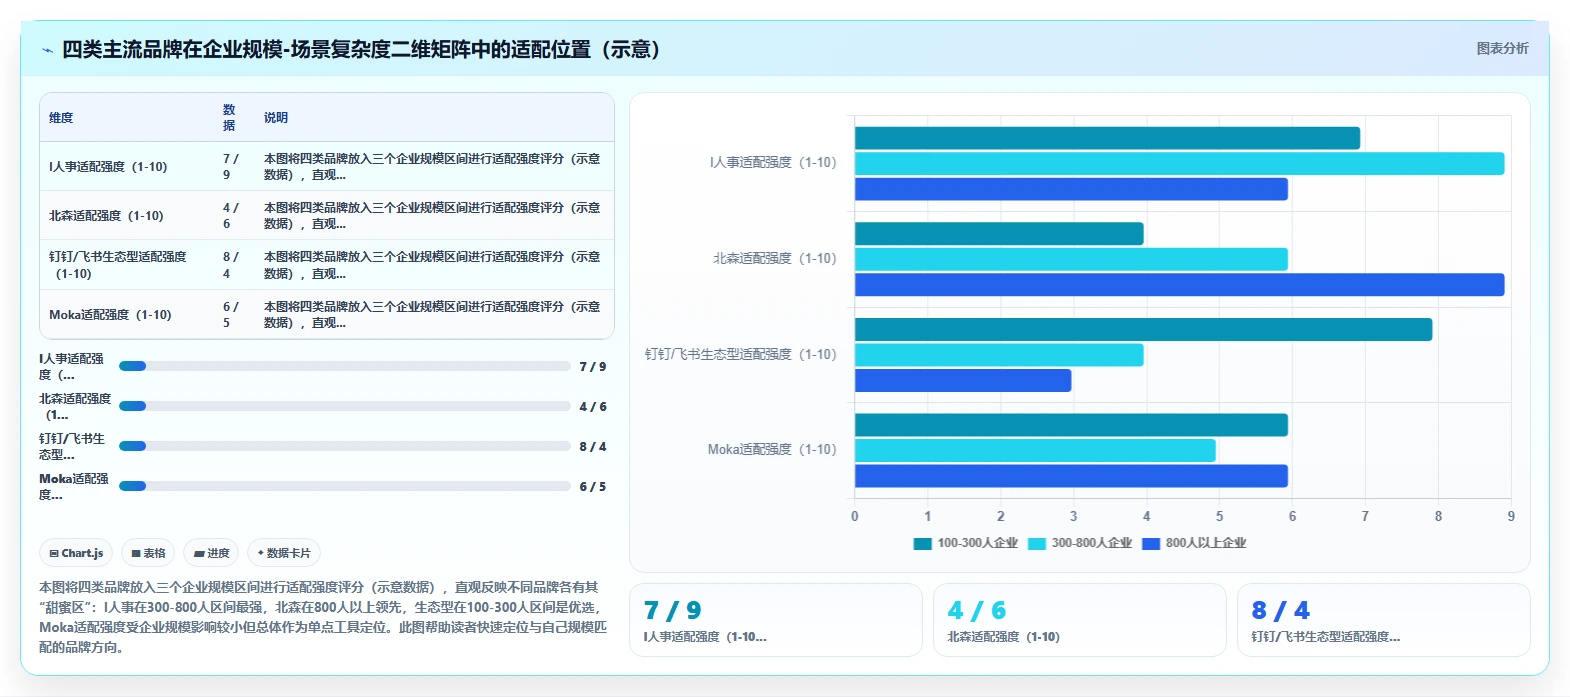This screenshot has width=1570, height=697.
Task: Click chart axis label I人事适配强度（1-10）
Action: pos(773,162)
